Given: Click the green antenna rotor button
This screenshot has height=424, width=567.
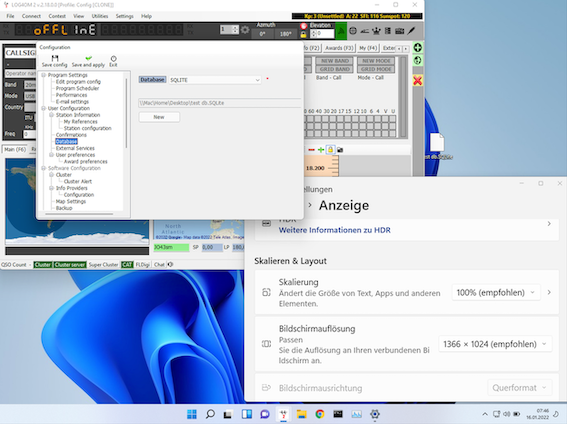Looking at the screenshot, I should tap(341, 31).
